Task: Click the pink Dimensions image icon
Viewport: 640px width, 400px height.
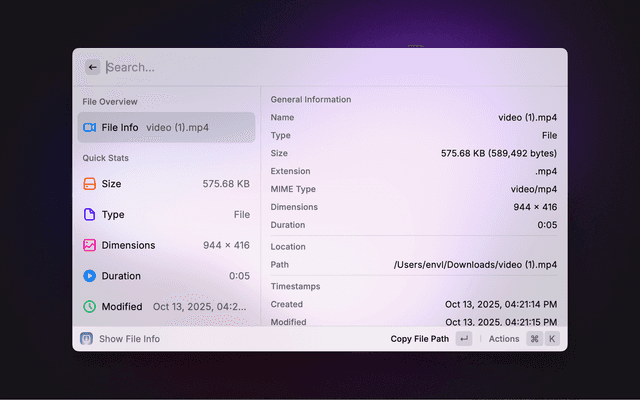Action: [89, 245]
